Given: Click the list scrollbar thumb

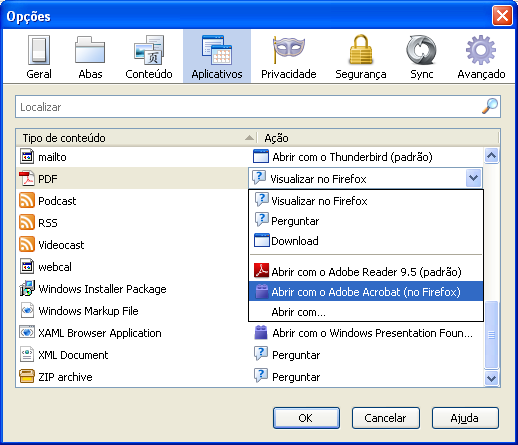Looking at the screenshot, I should 492,334.
